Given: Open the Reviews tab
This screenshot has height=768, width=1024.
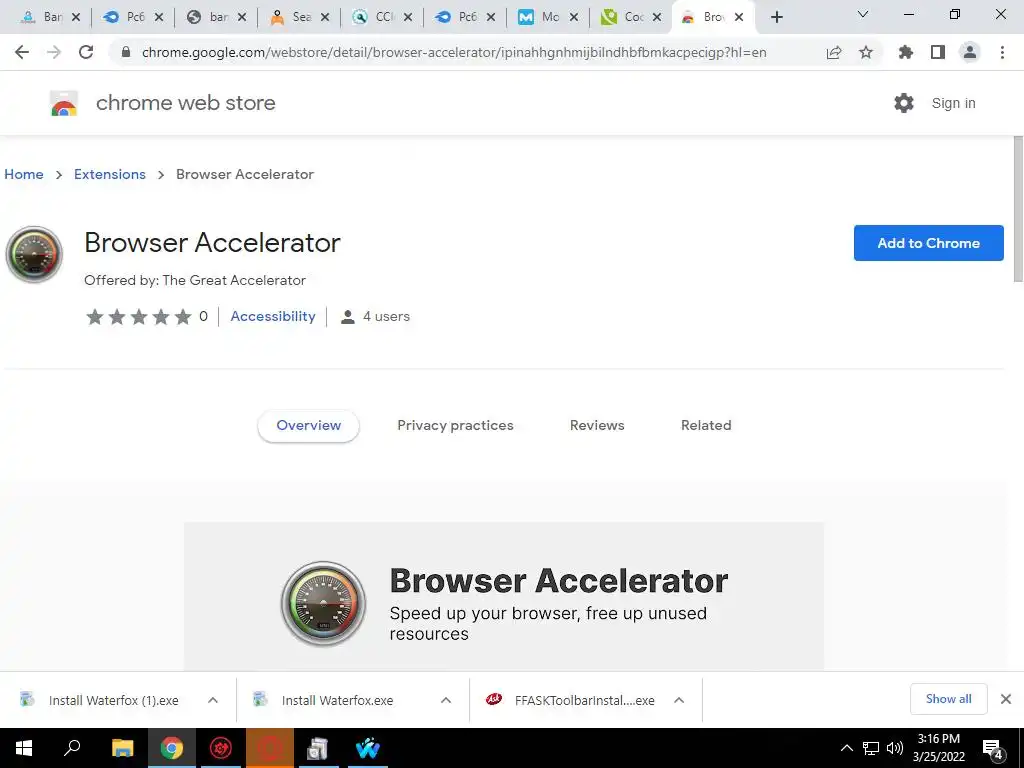Looking at the screenshot, I should tap(597, 426).
